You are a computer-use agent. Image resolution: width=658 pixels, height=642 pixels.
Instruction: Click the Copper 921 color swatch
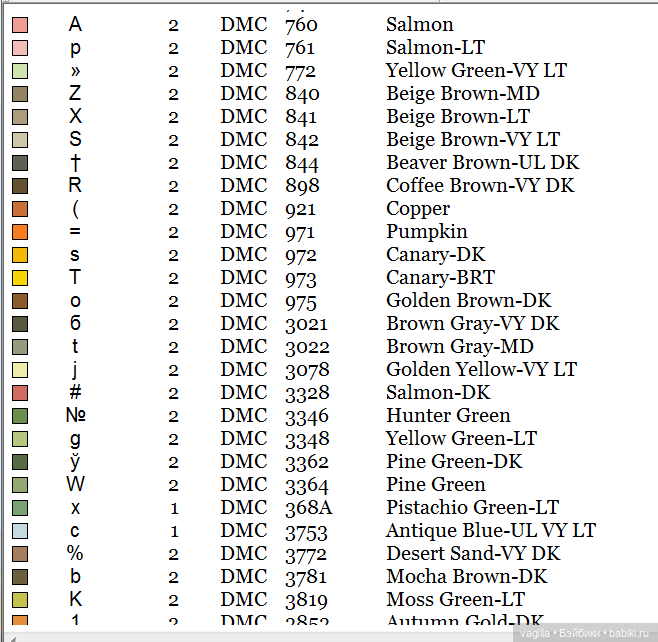[x=20, y=209]
